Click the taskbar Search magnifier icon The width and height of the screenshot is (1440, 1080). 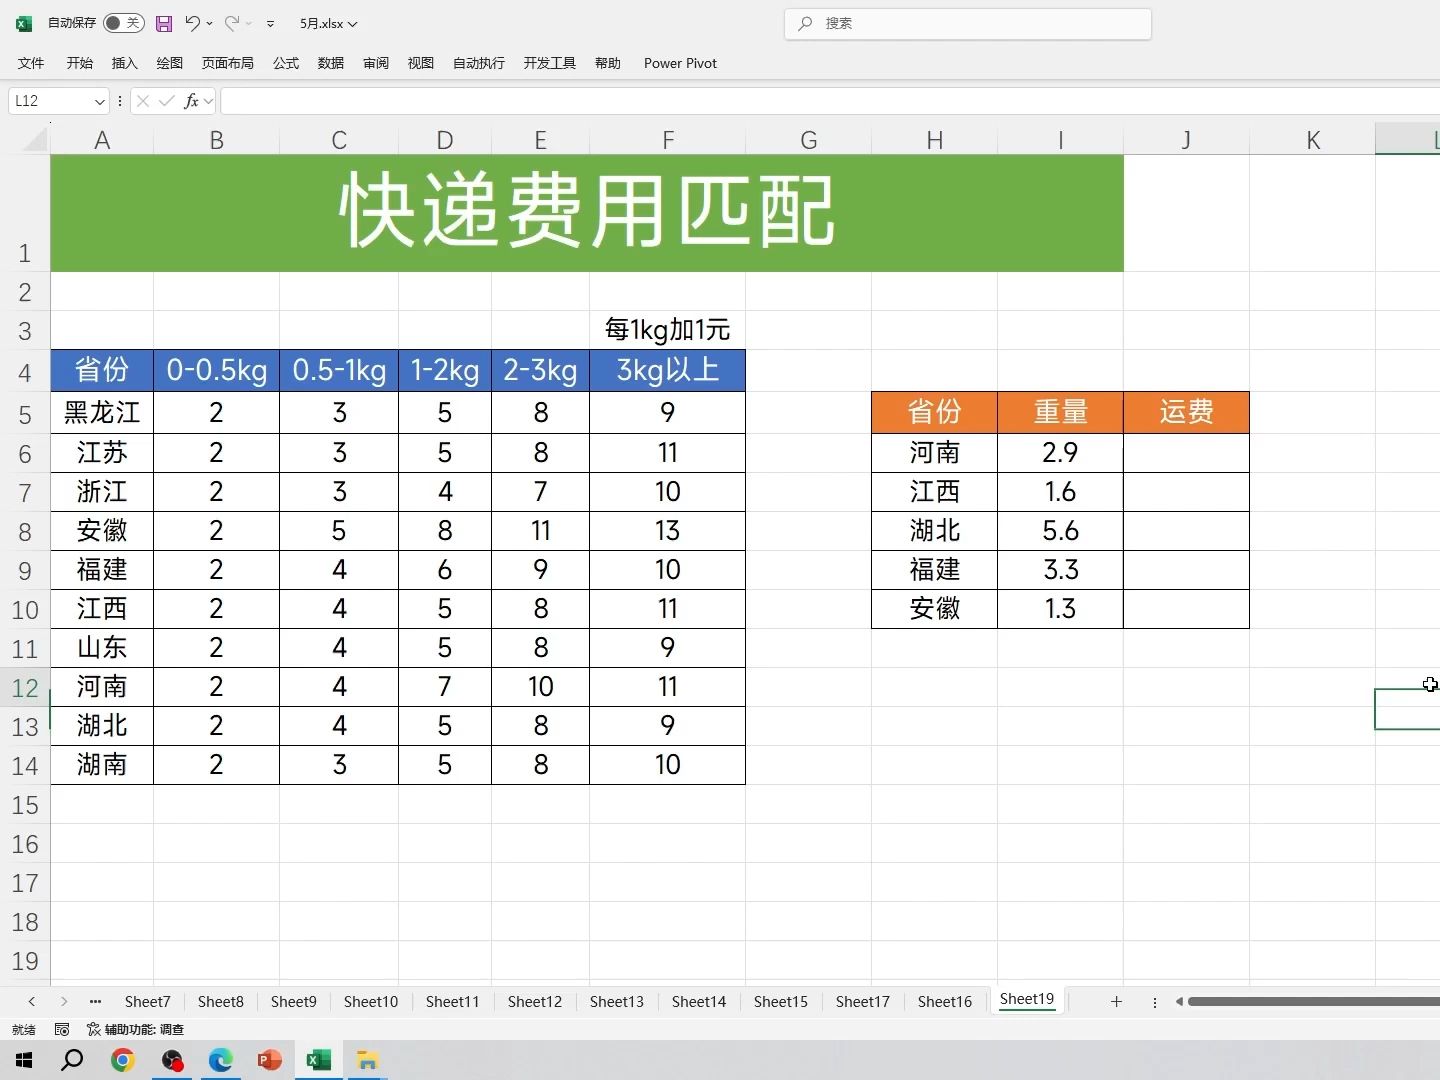coord(72,1060)
